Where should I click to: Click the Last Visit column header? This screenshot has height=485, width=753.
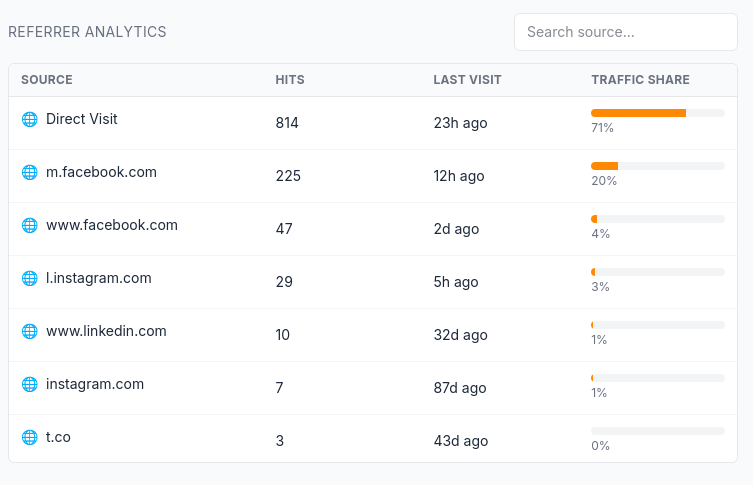click(467, 80)
